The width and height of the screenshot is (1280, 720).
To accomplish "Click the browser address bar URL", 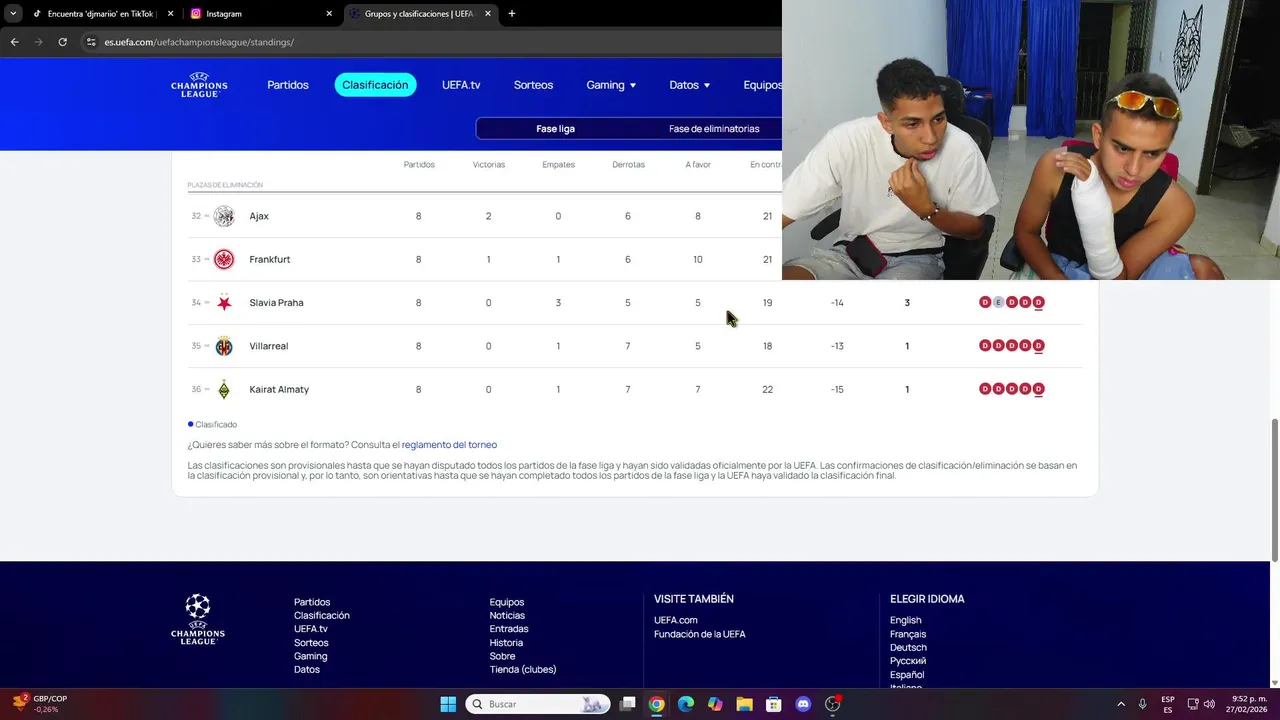I will click(199, 42).
